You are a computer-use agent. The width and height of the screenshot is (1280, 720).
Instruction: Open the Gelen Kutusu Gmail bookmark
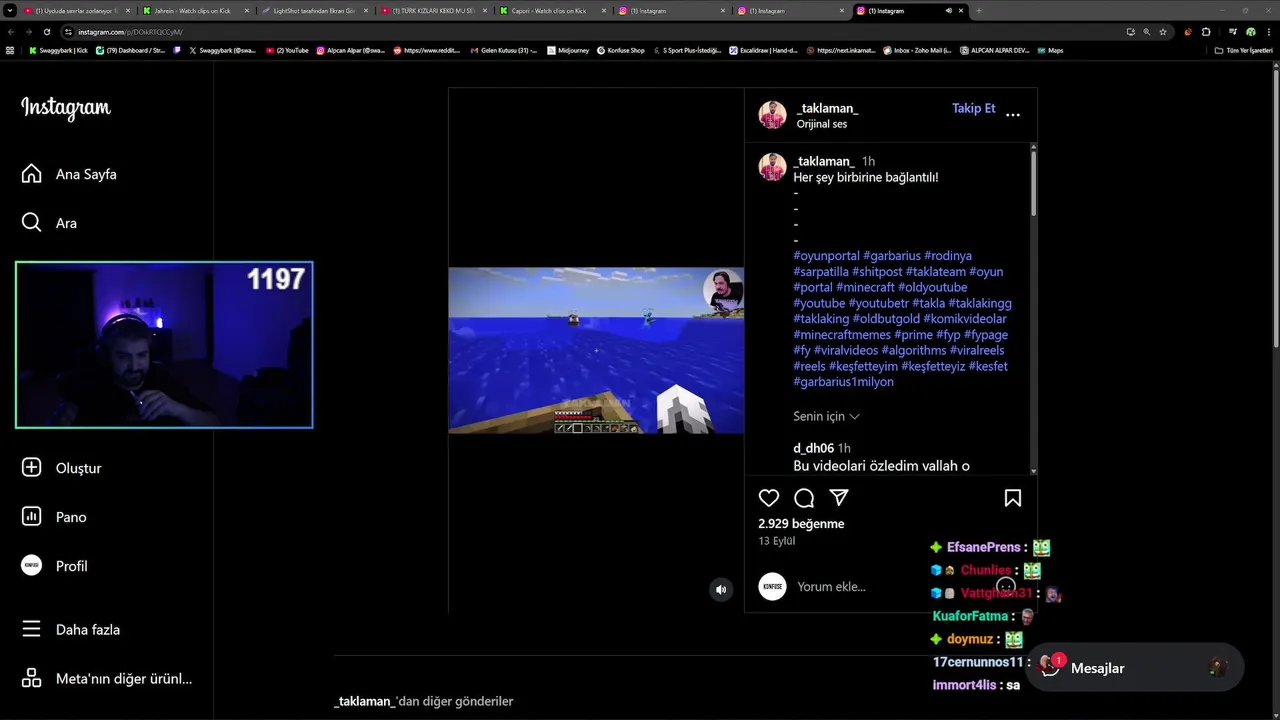coord(503,50)
